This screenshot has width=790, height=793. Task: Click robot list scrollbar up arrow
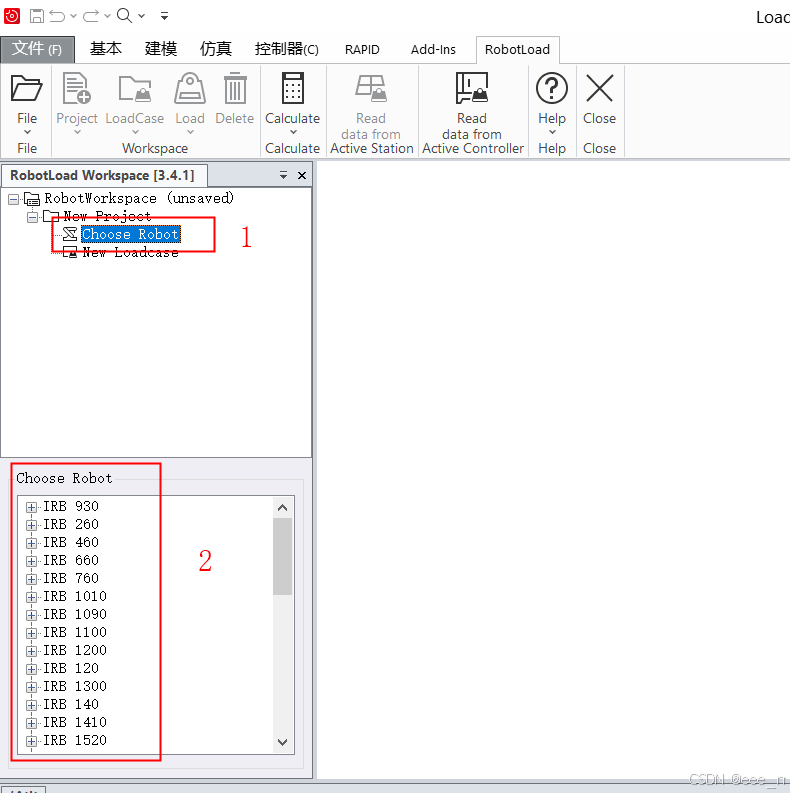(x=283, y=508)
